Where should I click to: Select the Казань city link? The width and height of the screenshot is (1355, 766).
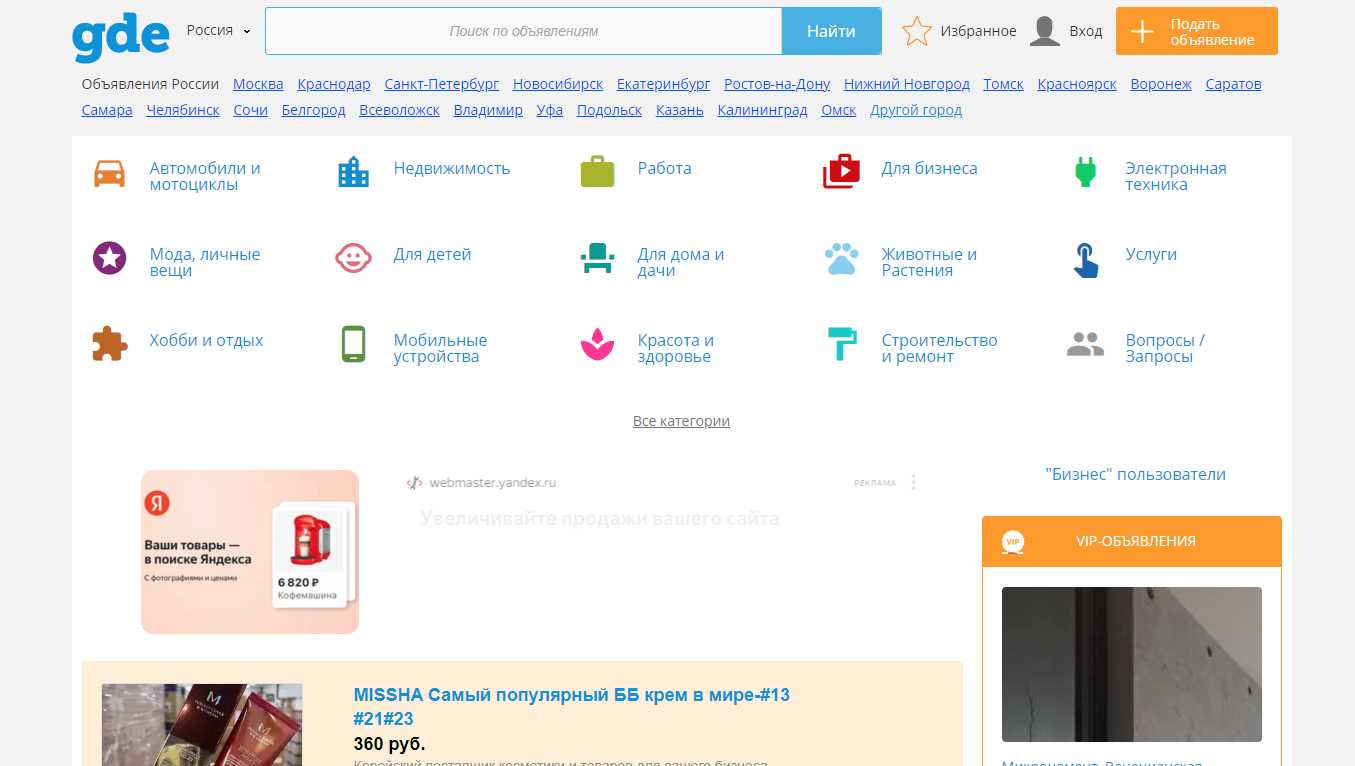(x=680, y=110)
